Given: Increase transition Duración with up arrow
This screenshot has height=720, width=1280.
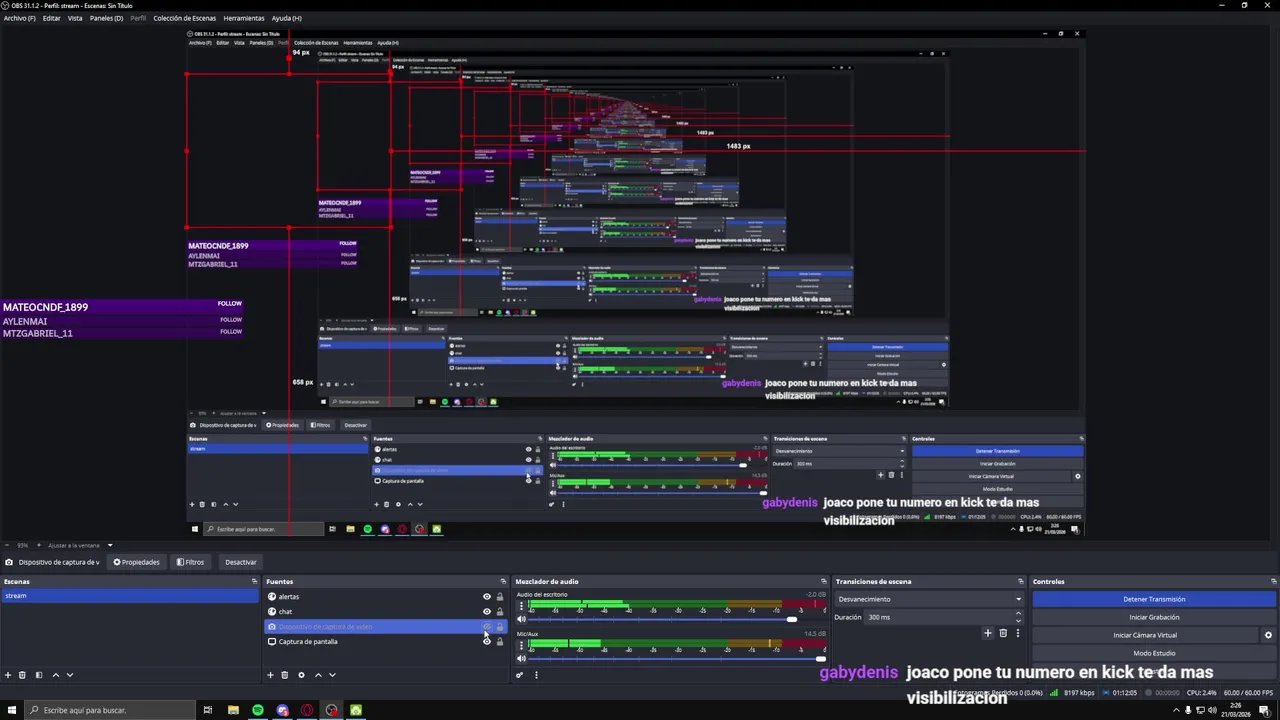Looking at the screenshot, I should [1019, 613].
